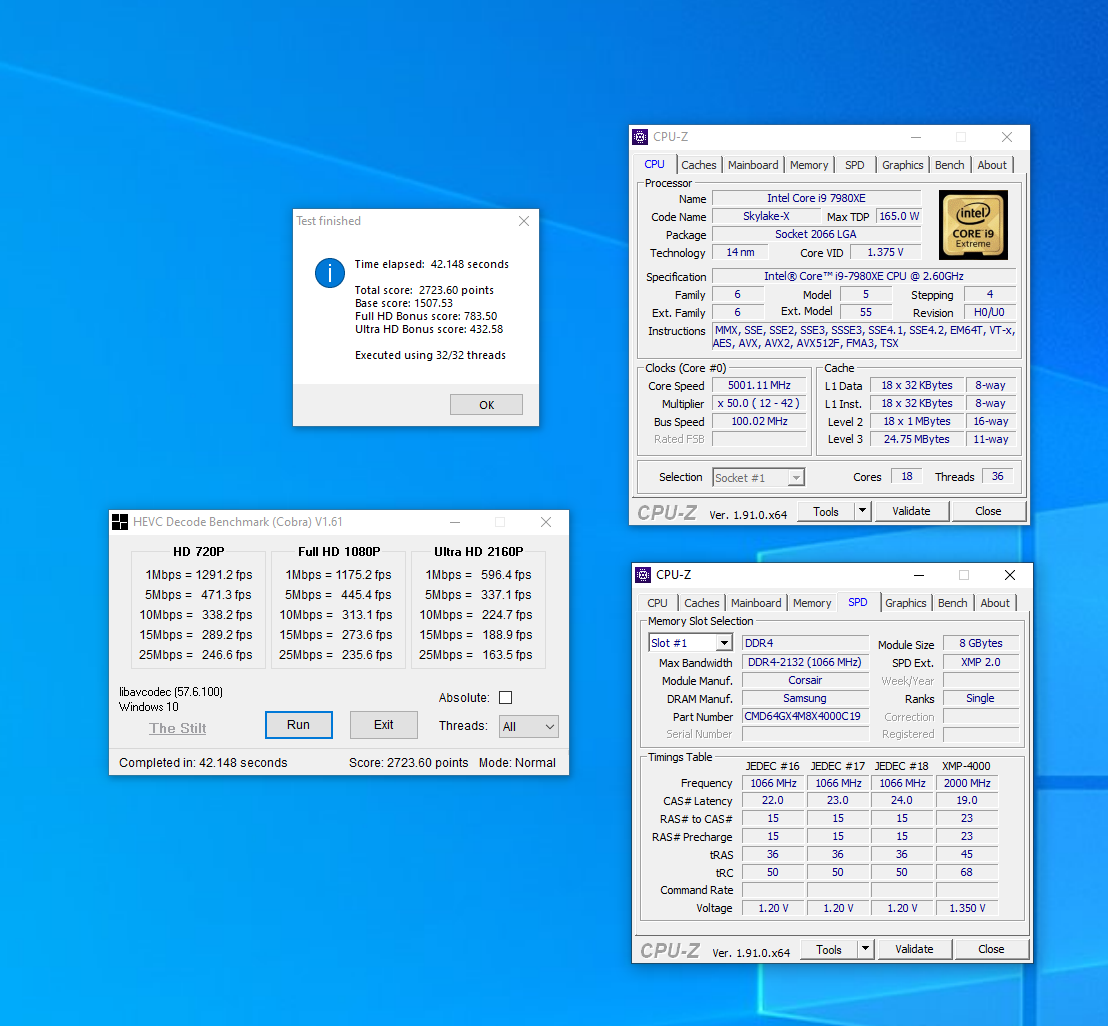Toggle the Absolute checkbox in HEVC benchmark
This screenshot has width=1108, height=1026.
pos(505,697)
